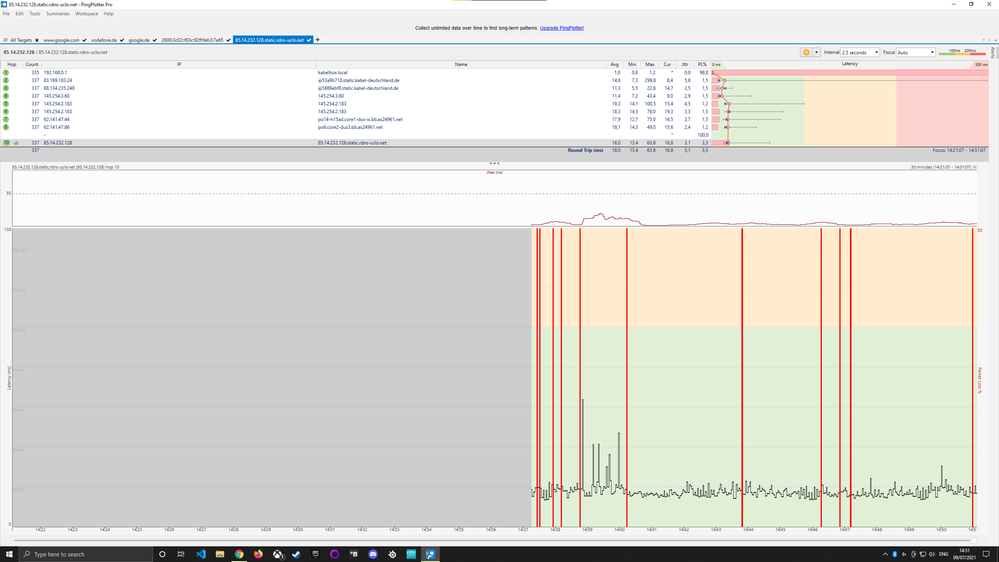Click hop 1 green number icon
This screenshot has width=999, height=562.
coord(6,73)
